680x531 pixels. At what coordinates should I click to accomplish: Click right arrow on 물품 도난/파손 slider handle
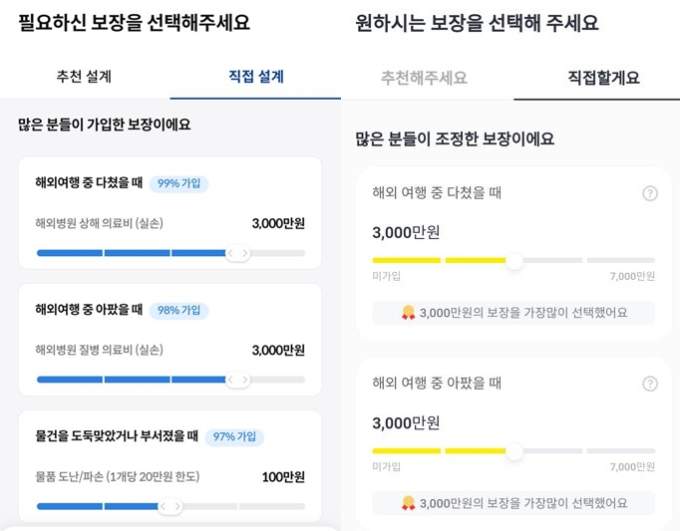click(177, 506)
